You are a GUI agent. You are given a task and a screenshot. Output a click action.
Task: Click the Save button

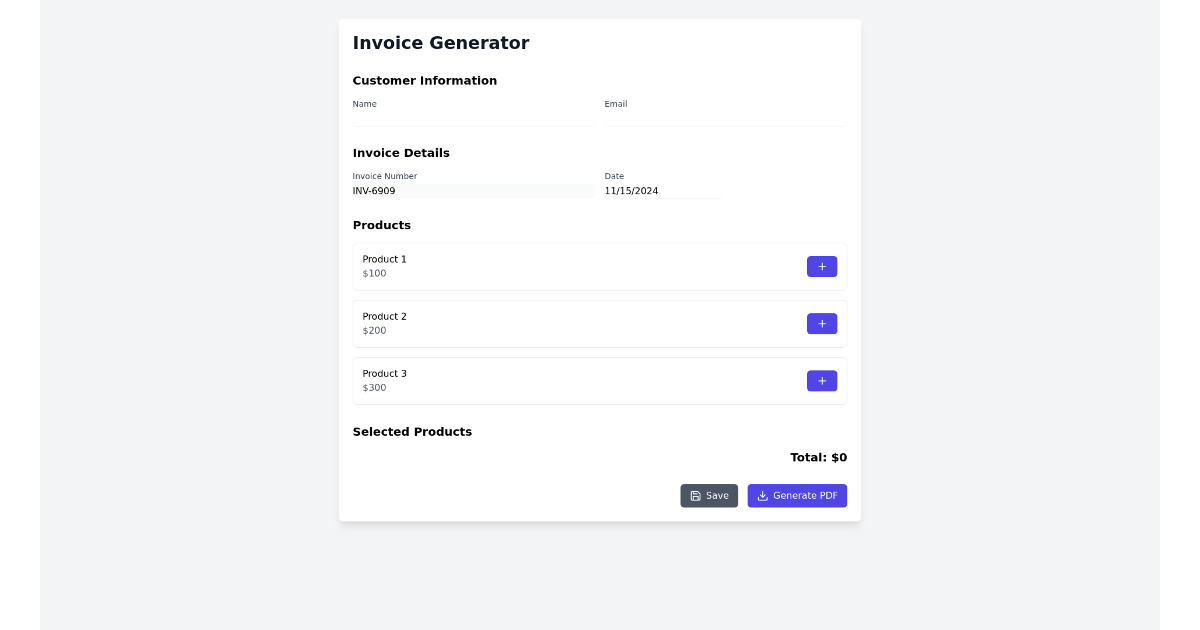pos(709,495)
